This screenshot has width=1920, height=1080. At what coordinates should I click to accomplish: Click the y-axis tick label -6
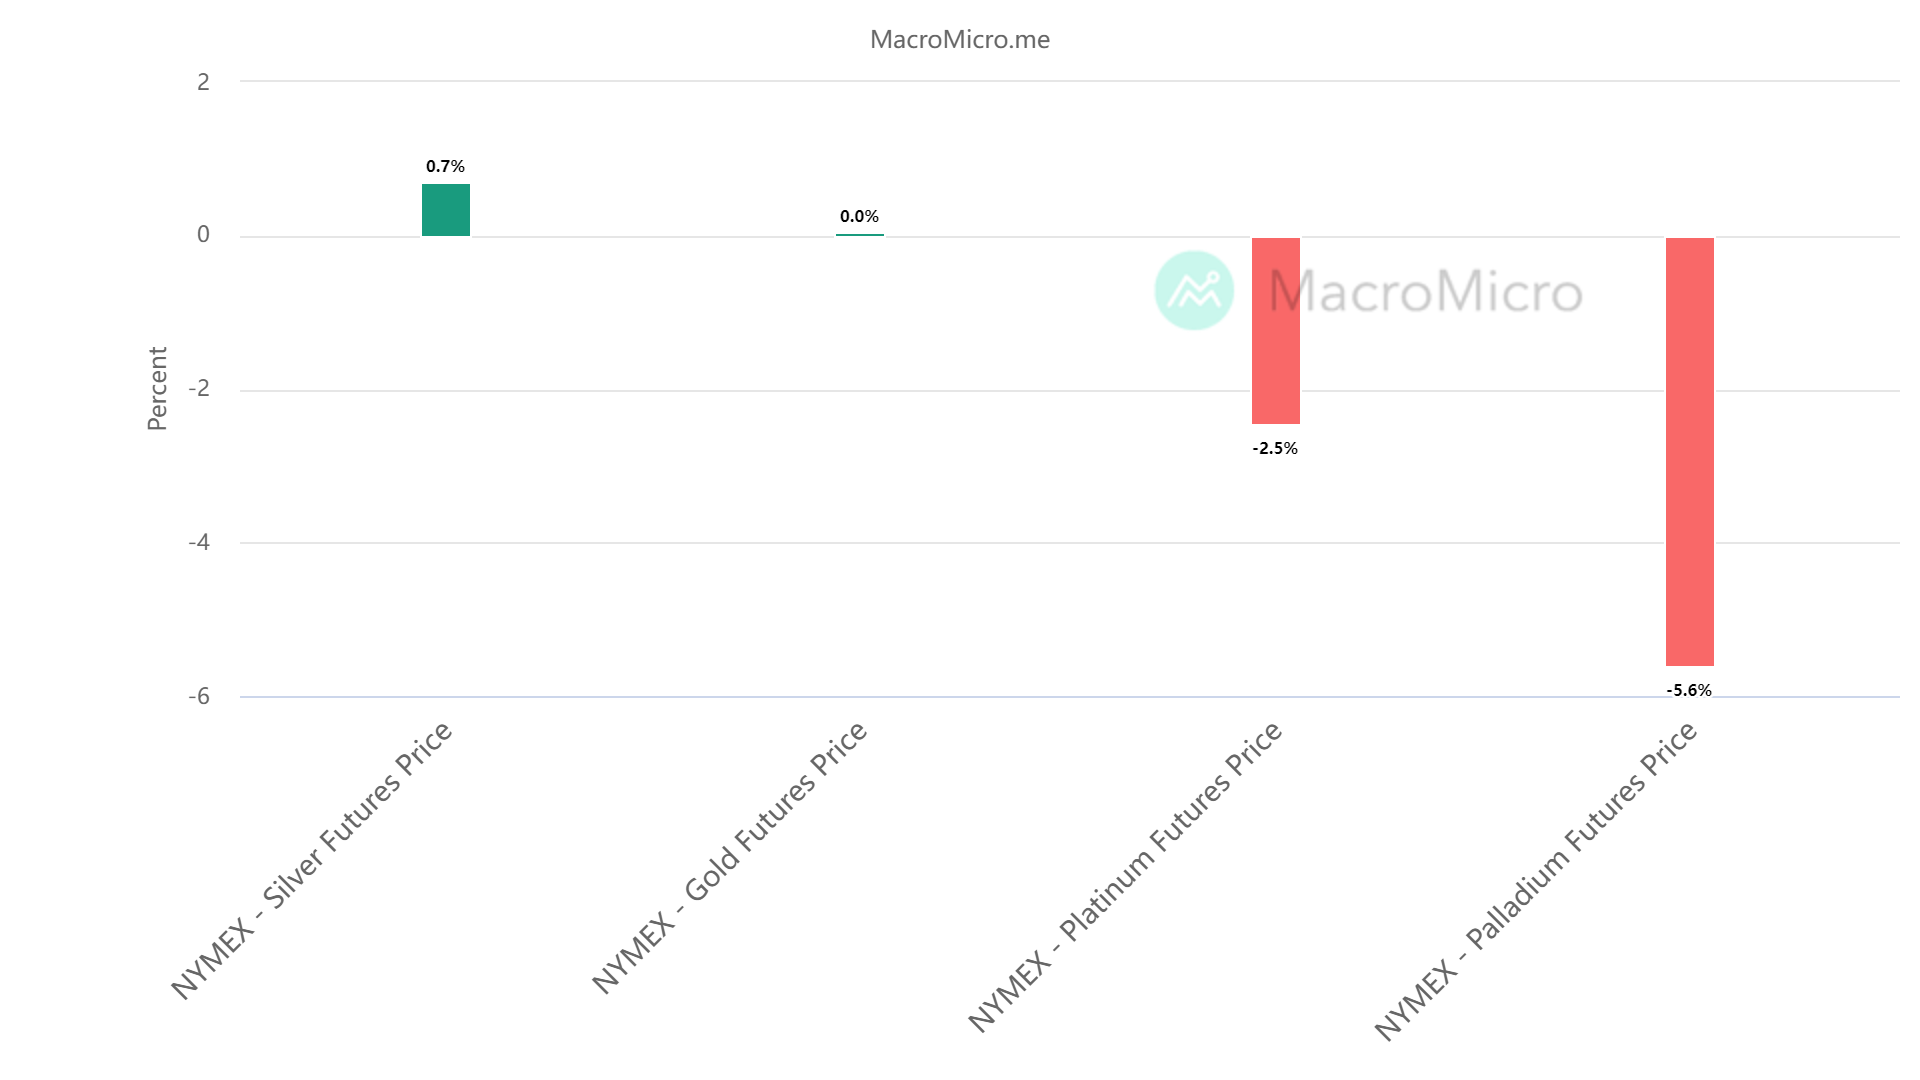coord(200,696)
